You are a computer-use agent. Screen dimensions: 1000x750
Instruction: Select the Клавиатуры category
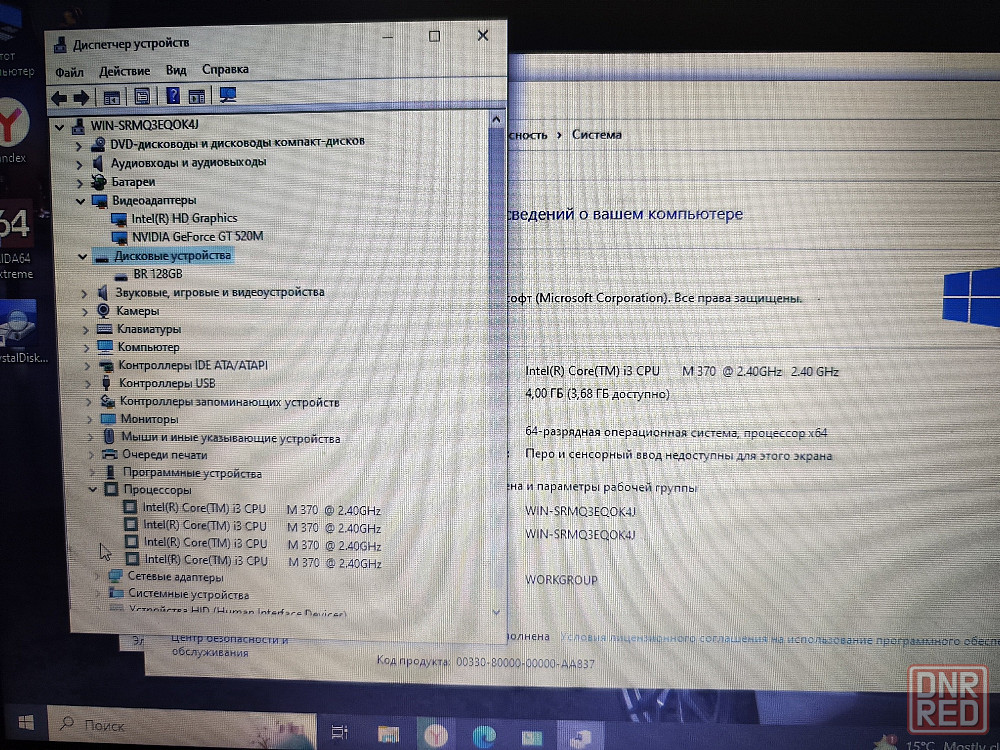(149, 329)
